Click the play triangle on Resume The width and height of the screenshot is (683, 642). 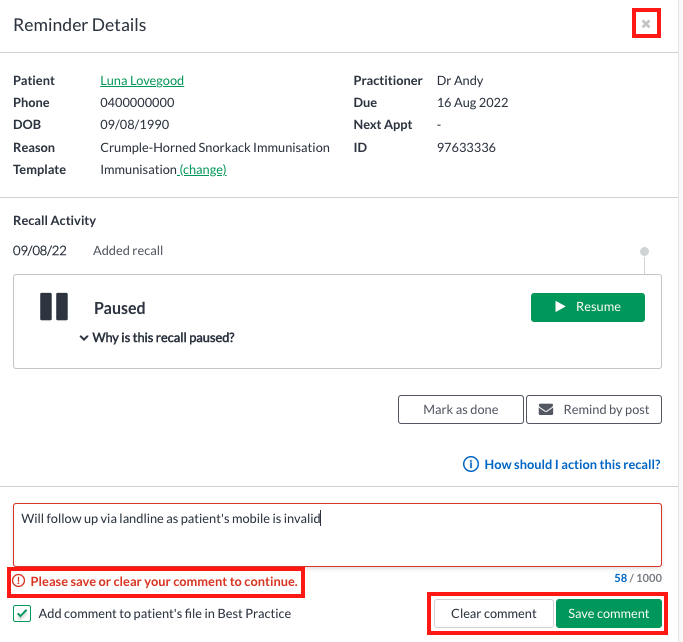click(x=560, y=307)
